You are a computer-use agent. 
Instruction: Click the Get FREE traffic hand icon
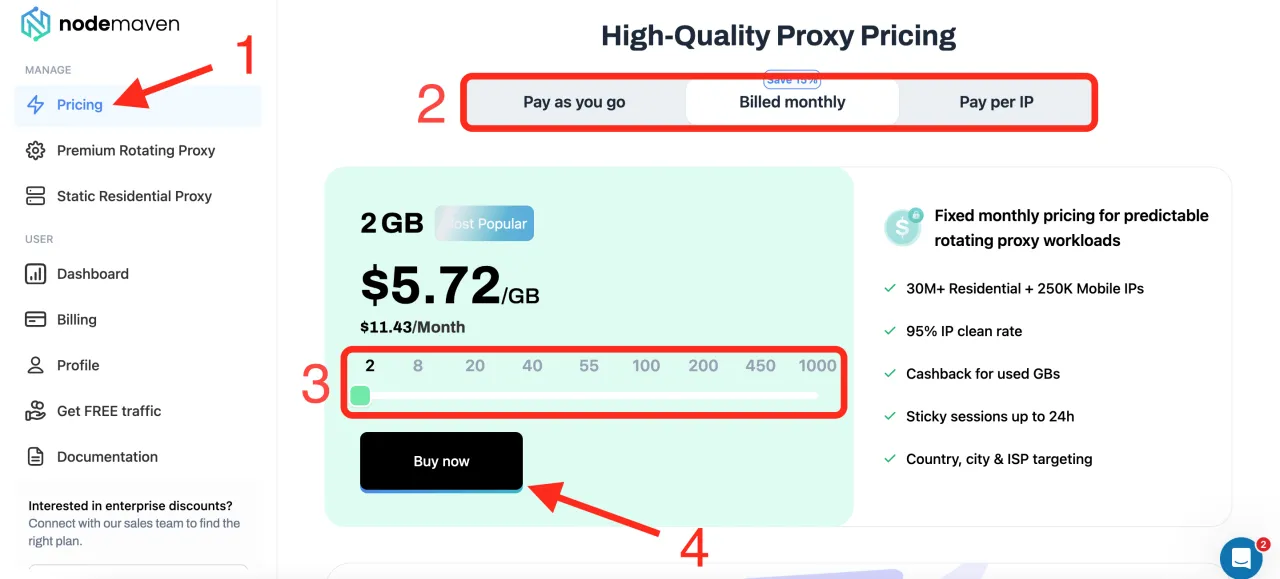click(36, 411)
